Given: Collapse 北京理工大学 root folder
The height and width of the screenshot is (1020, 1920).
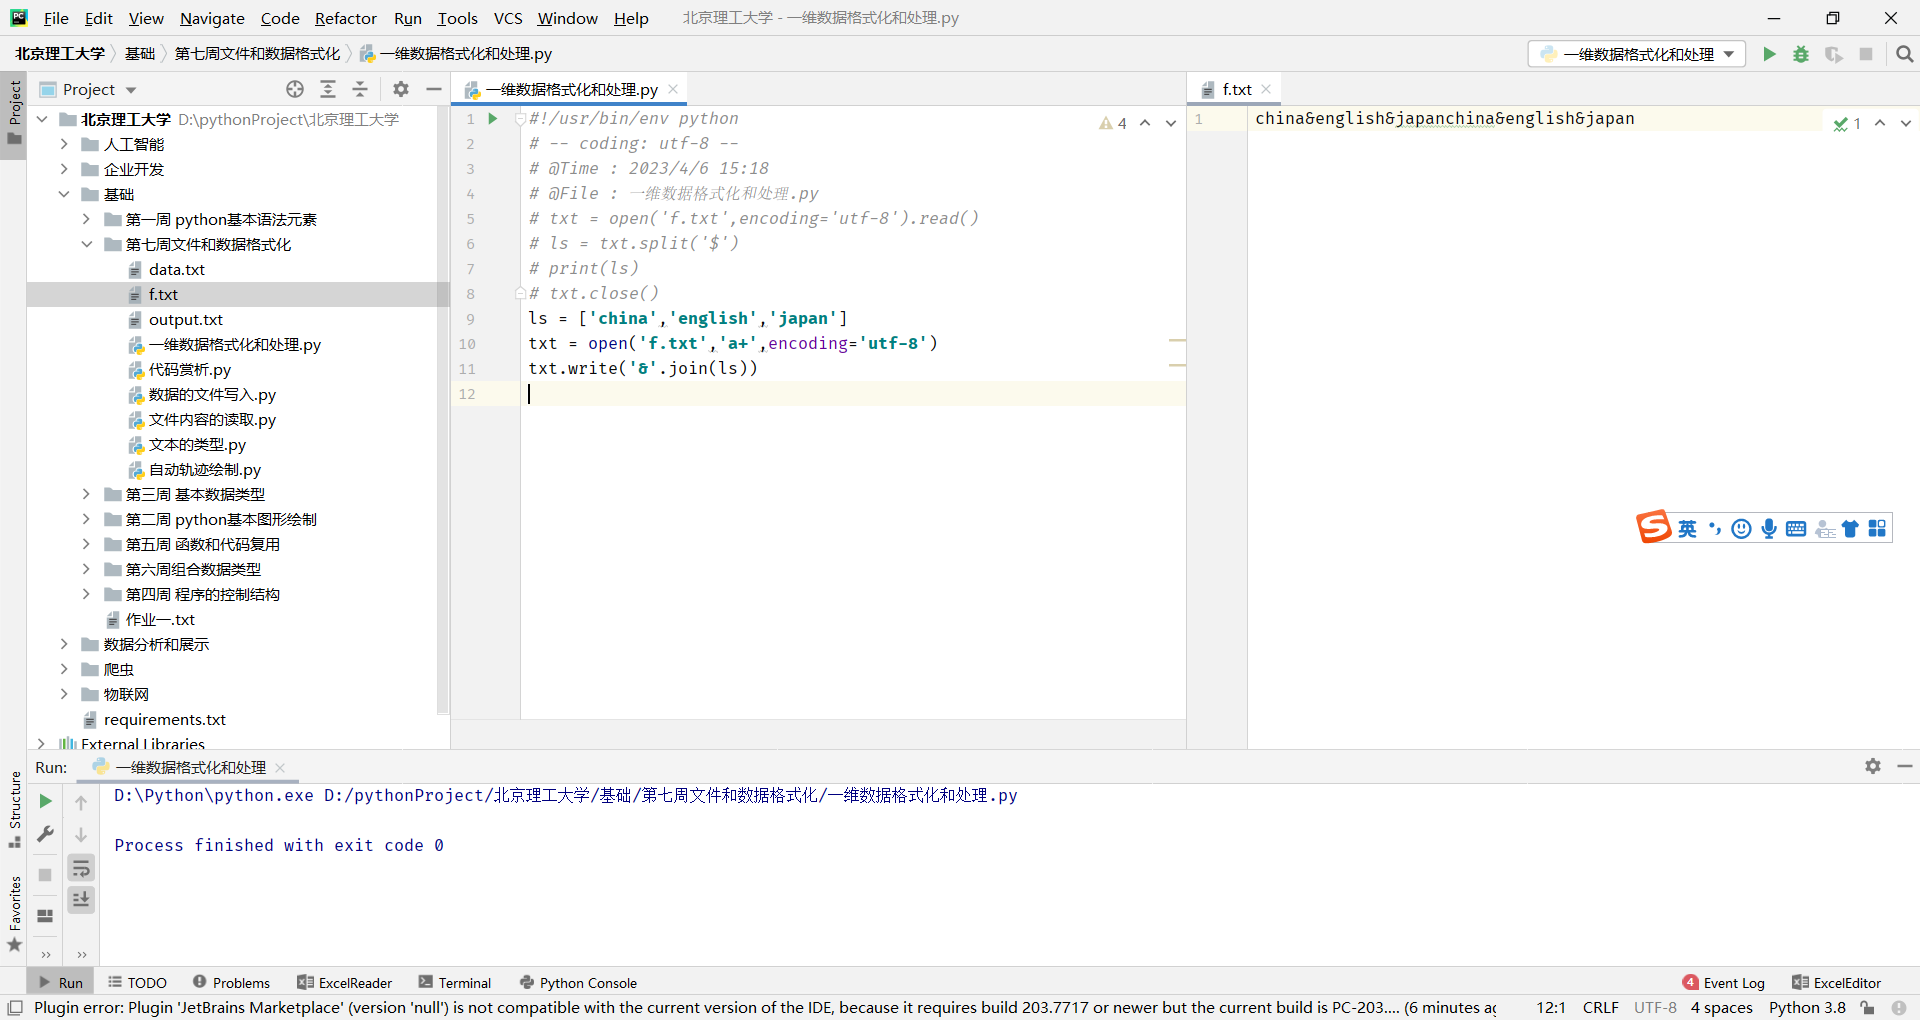Looking at the screenshot, I should coord(42,119).
